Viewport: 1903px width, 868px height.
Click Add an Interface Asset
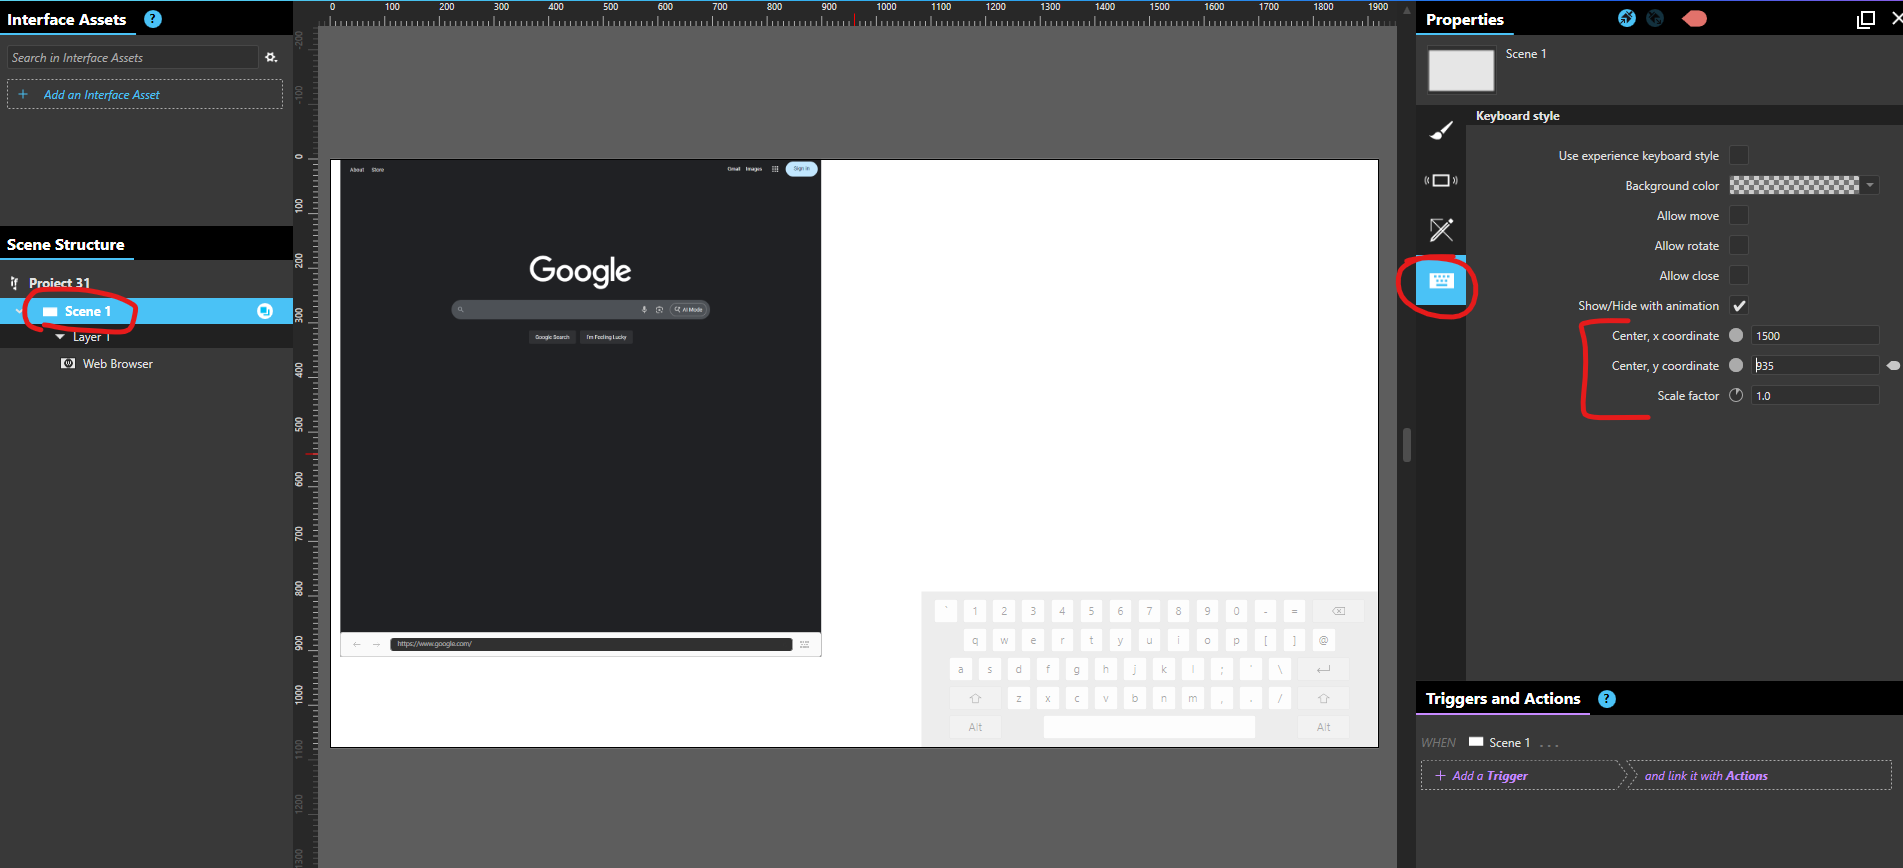101,95
